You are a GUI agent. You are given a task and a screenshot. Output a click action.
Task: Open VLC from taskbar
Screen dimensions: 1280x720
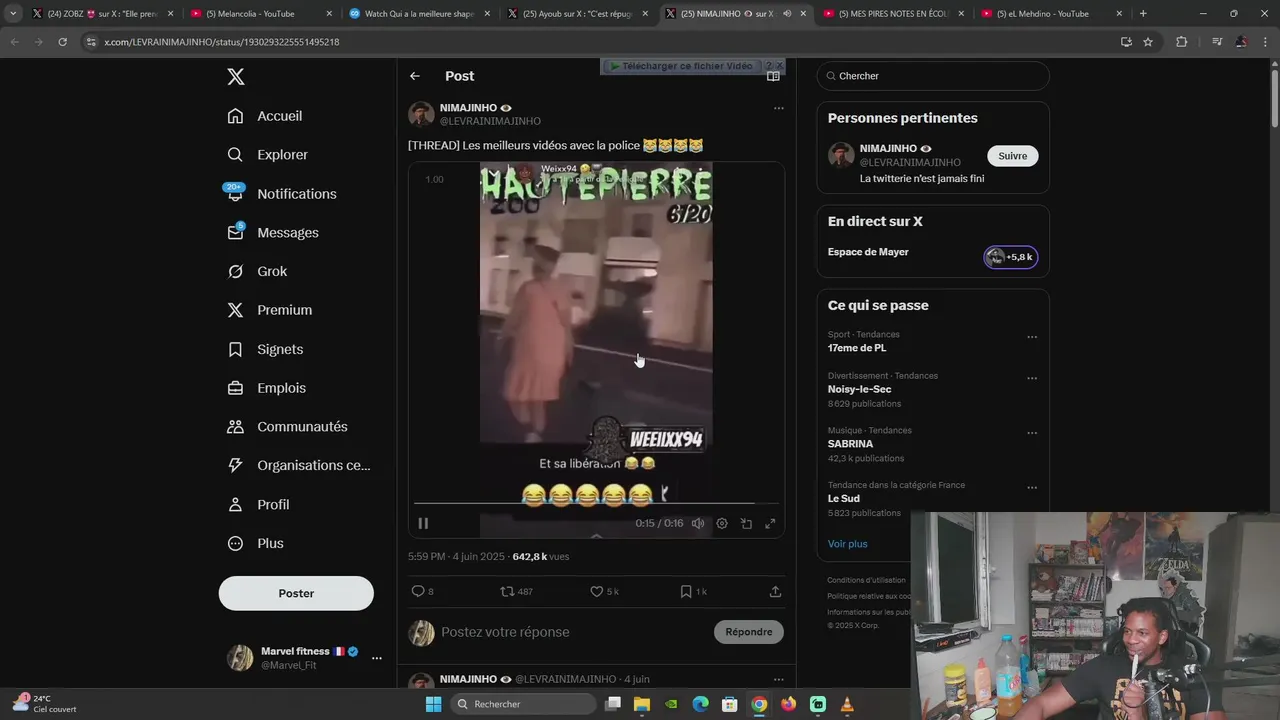point(847,704)
